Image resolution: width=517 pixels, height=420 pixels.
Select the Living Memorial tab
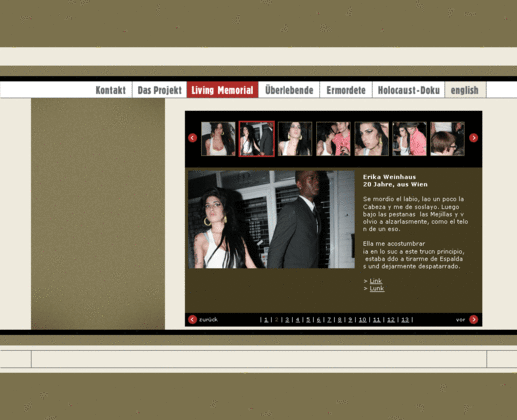pos(222,90)
